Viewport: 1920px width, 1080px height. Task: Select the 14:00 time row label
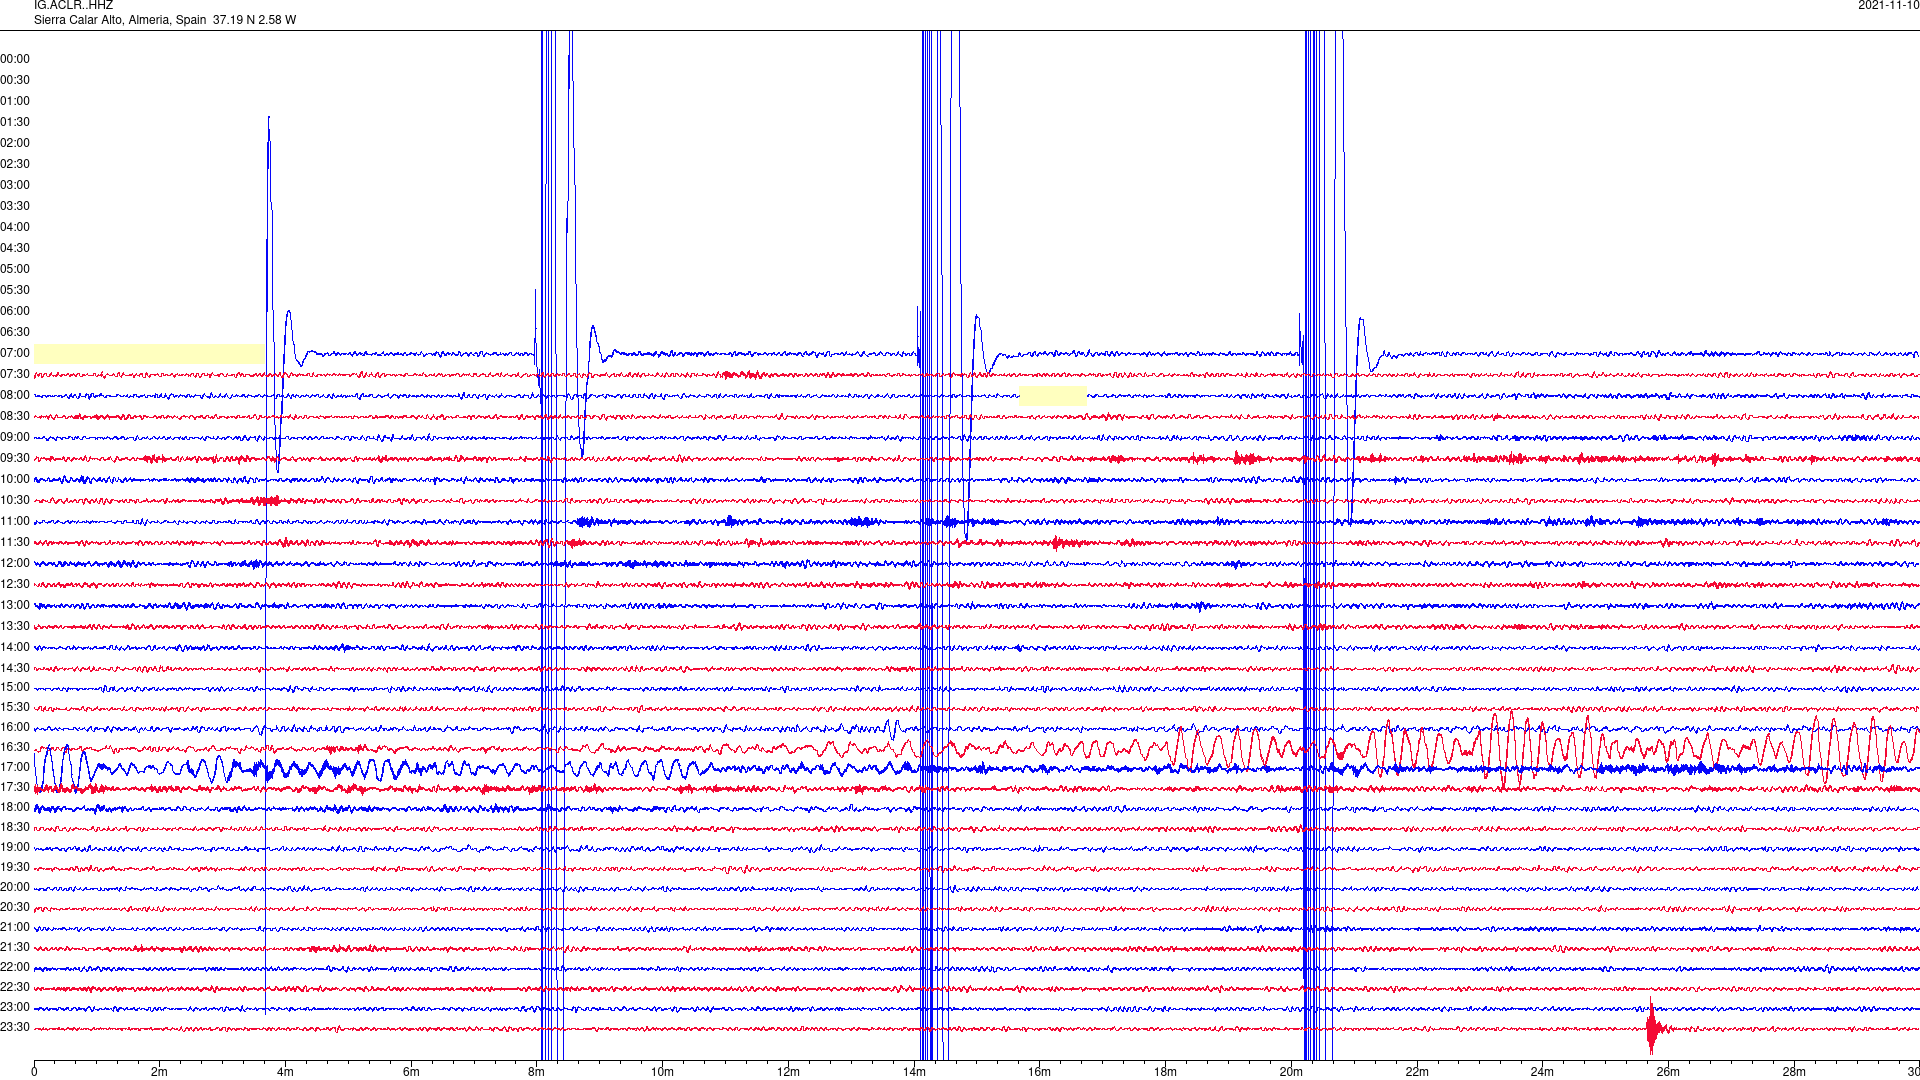tap(15, 647)
